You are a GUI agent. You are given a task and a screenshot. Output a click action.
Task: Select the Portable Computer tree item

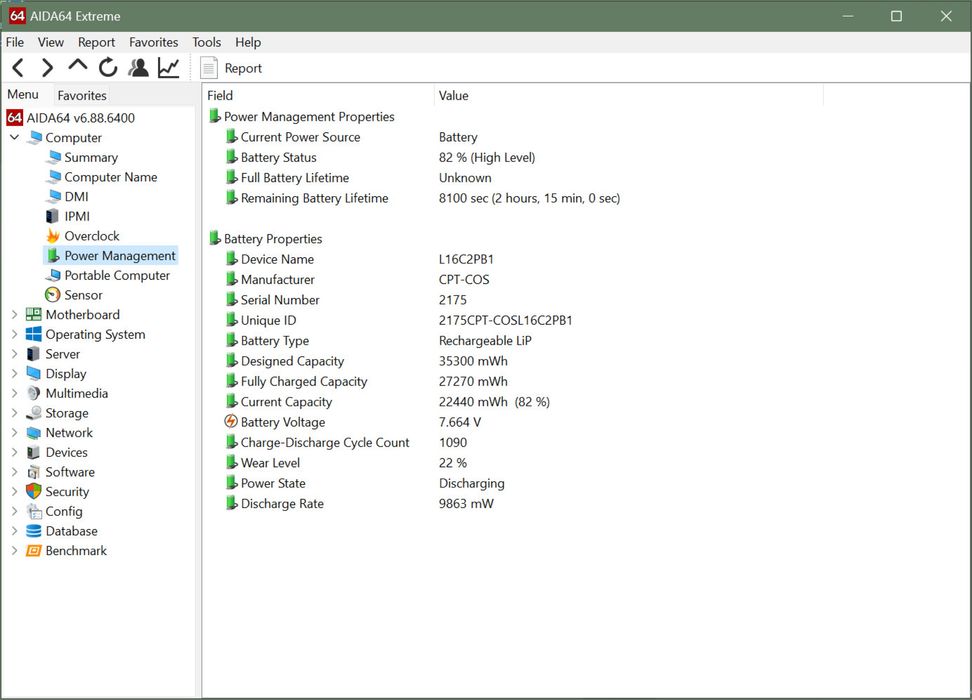click(x=117, y=275)
